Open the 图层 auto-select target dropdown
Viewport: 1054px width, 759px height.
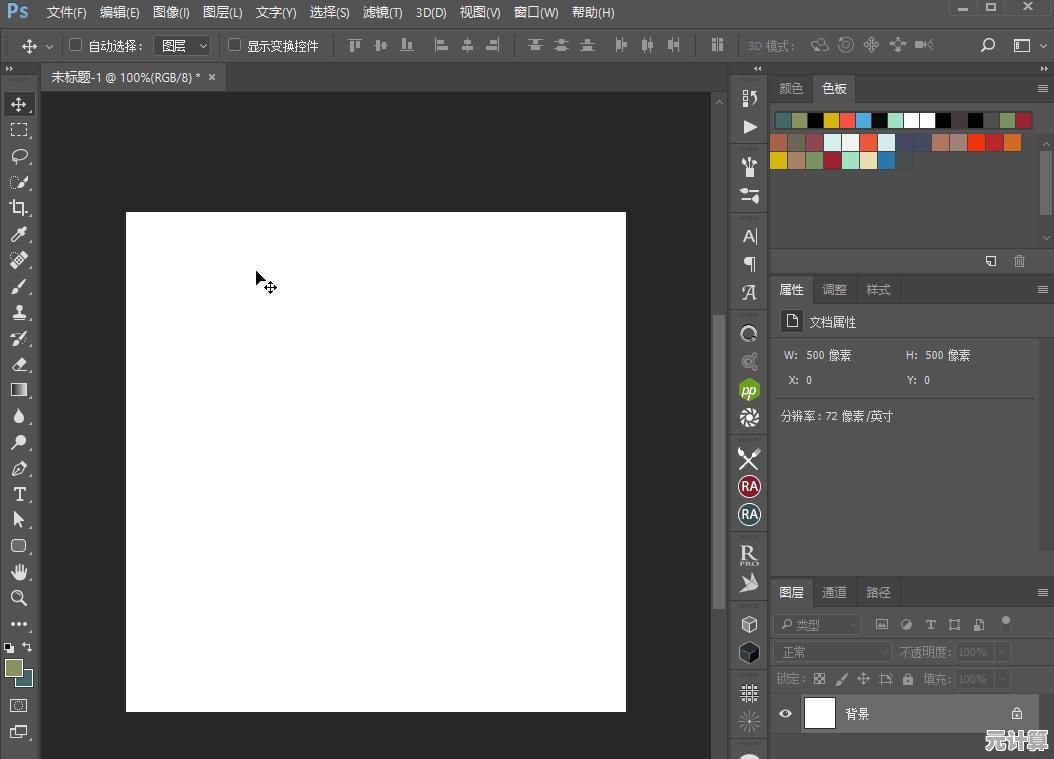183,46
